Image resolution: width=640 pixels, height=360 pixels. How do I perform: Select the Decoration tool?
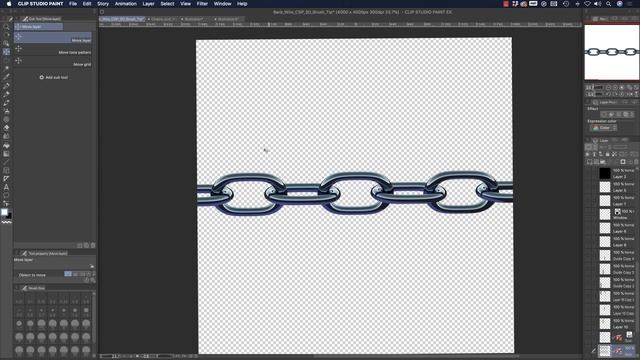[x=6, y=120]
